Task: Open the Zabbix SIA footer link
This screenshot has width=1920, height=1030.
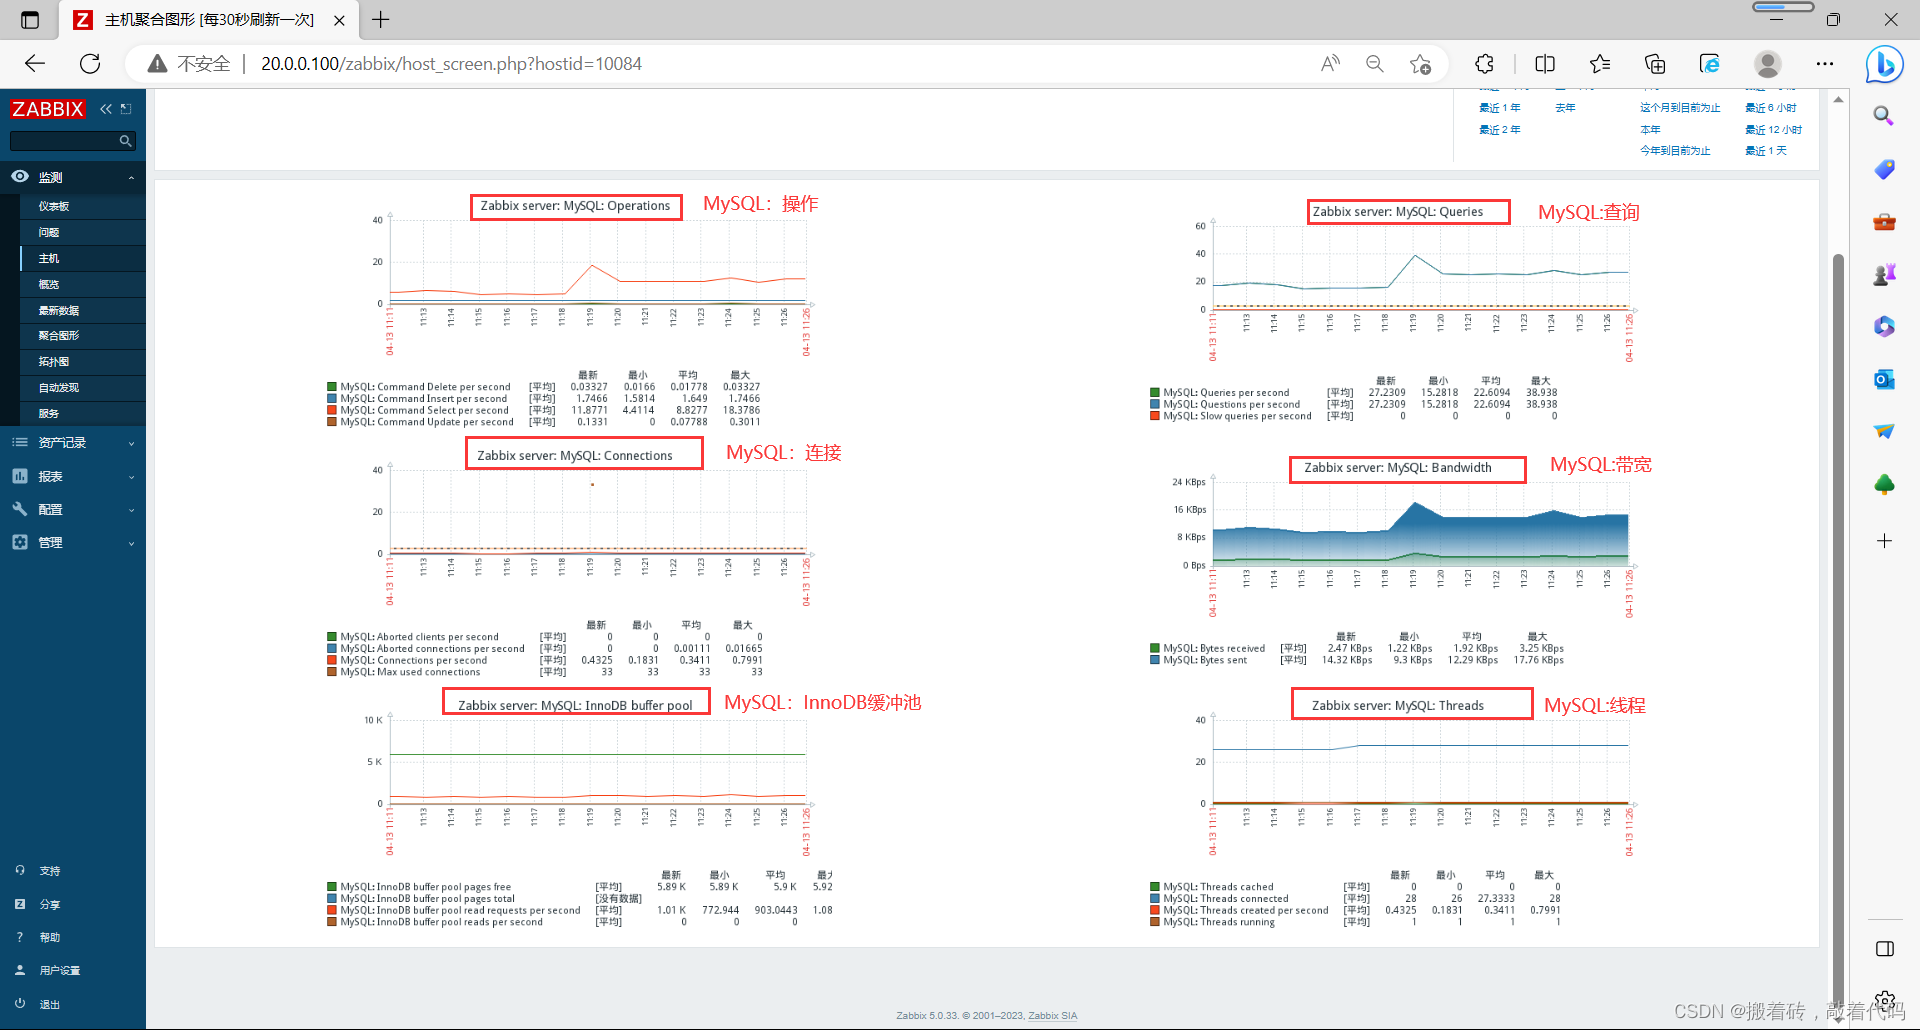Action: tap(1053, 1016)
